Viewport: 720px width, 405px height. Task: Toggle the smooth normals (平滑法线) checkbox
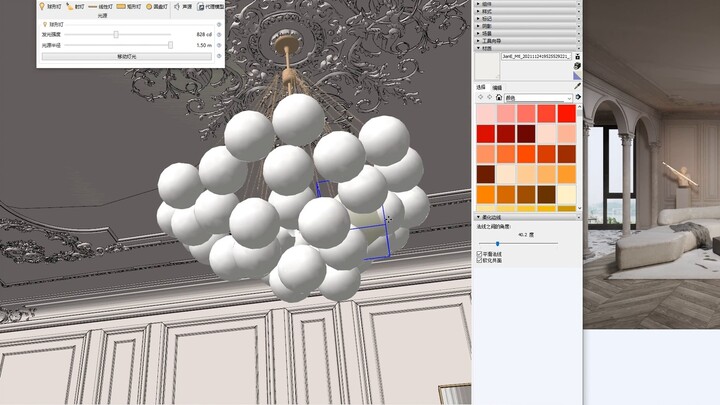tap(479, 254)
